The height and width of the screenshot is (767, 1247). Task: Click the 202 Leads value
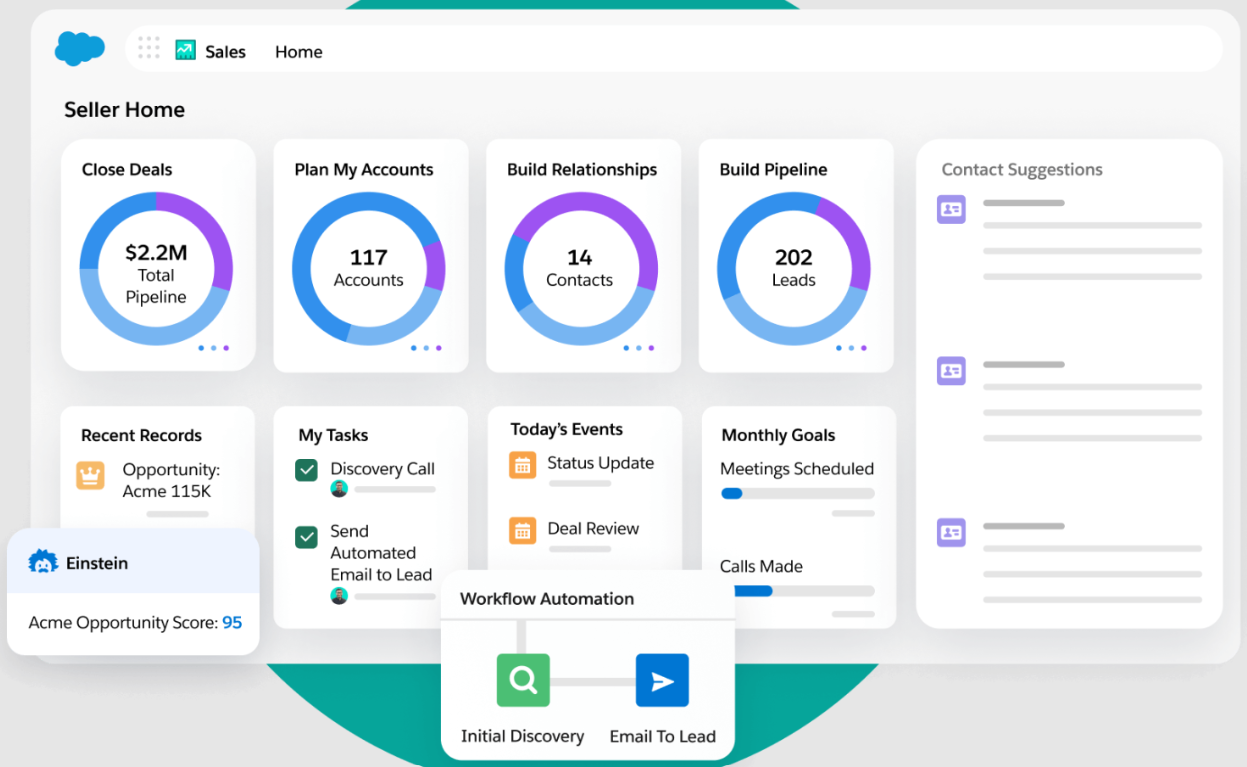794,268
